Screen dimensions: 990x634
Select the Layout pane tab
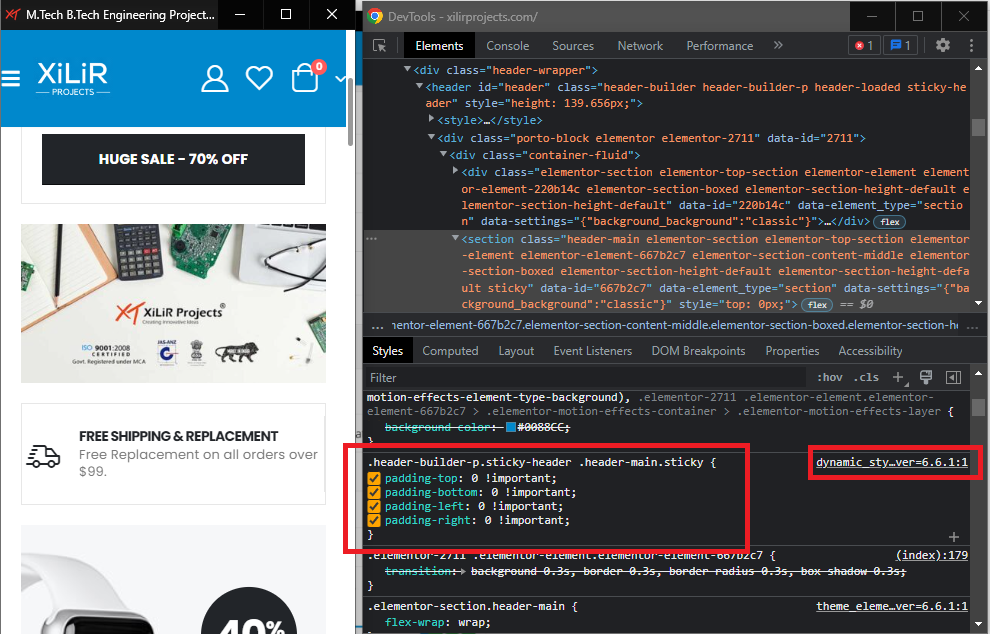[516, 350]
